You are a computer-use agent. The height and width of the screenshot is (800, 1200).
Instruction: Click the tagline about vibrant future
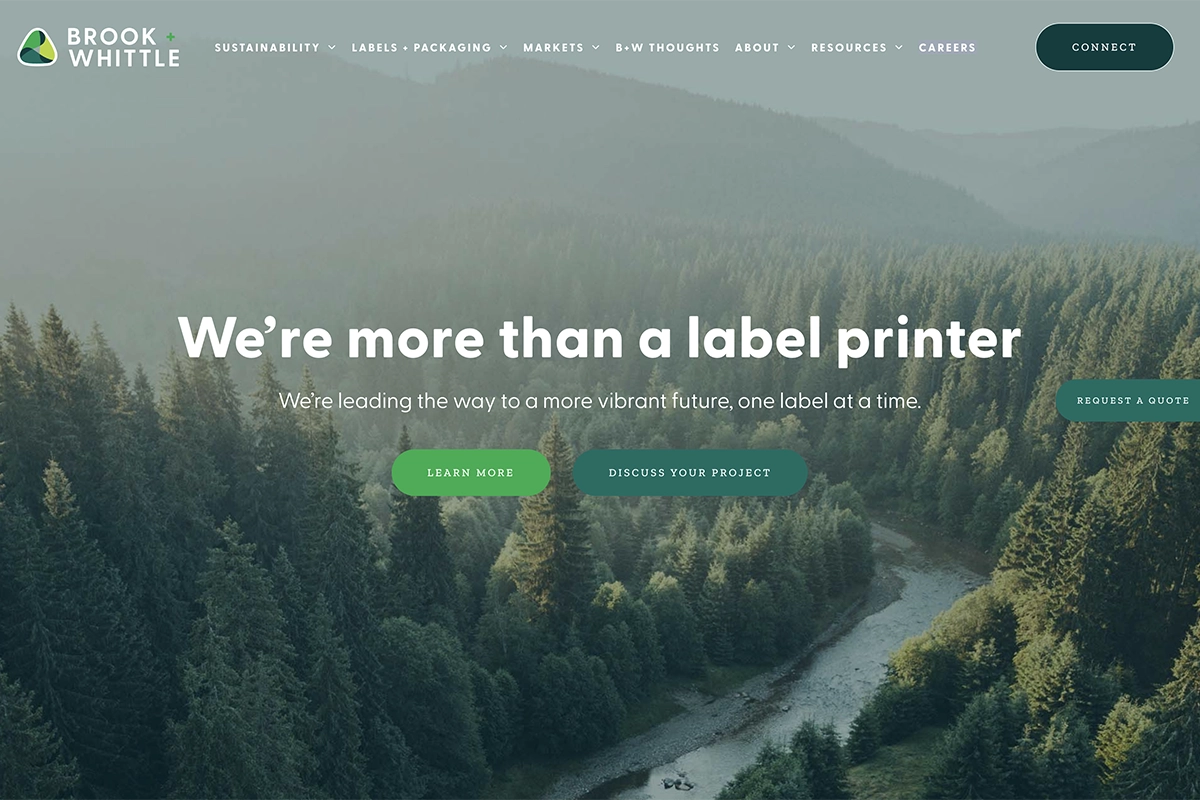pos(599,401)
